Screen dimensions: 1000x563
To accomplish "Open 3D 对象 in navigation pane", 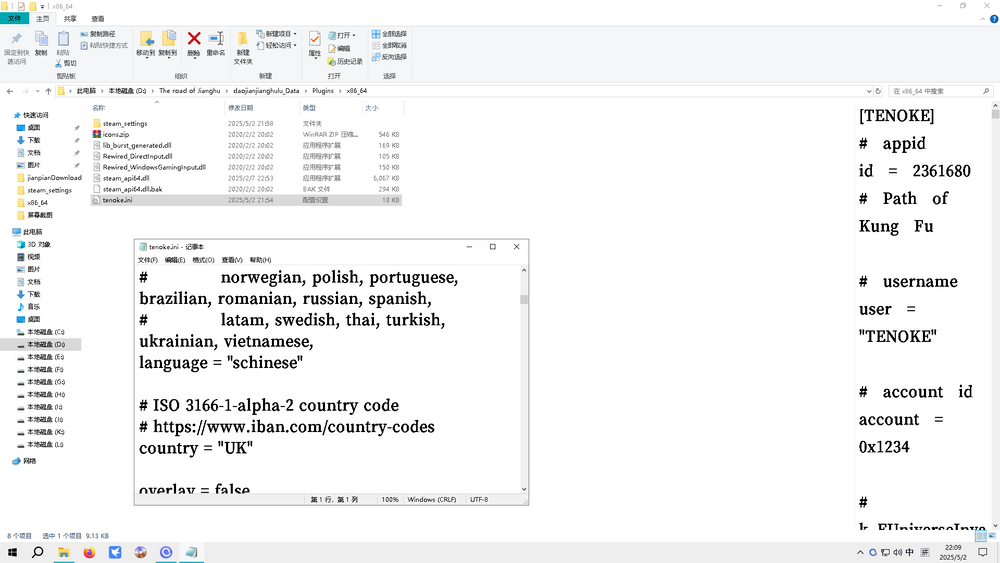I will [38, 244].
